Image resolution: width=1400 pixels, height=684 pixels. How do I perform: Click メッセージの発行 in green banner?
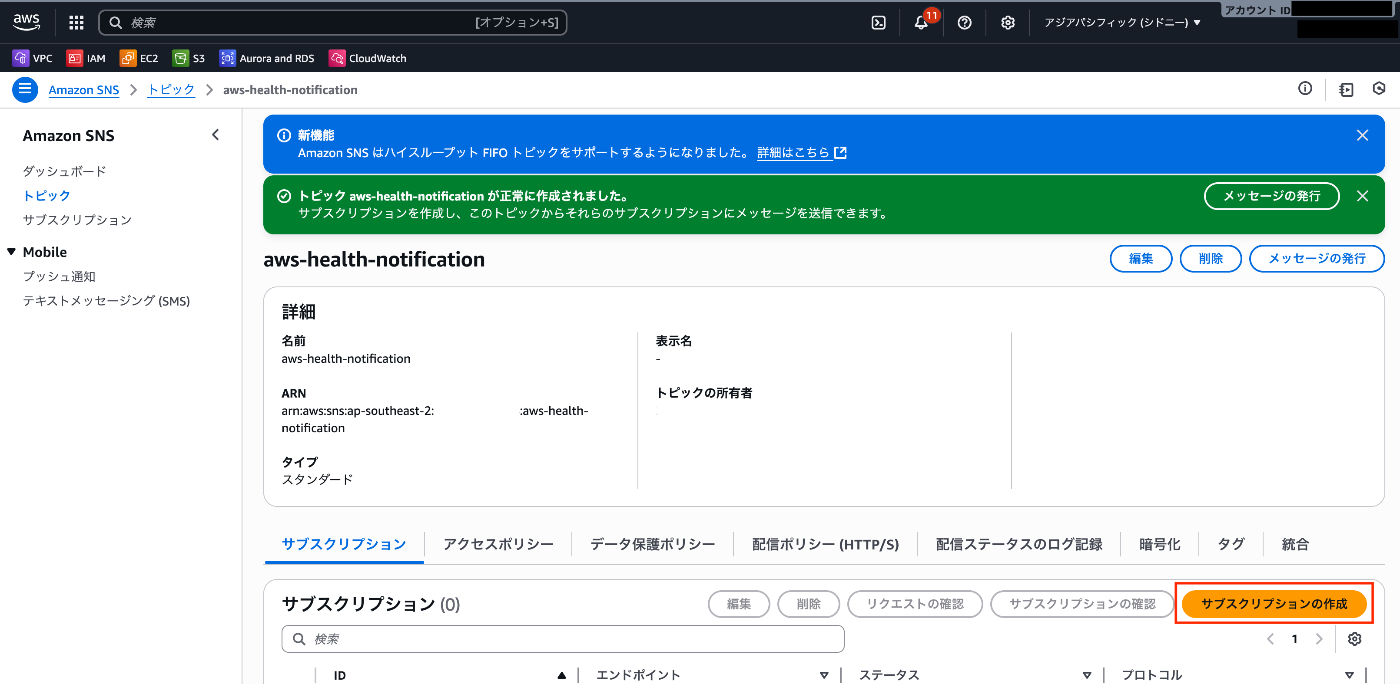pyautogui.click(x=1272, y=196)
